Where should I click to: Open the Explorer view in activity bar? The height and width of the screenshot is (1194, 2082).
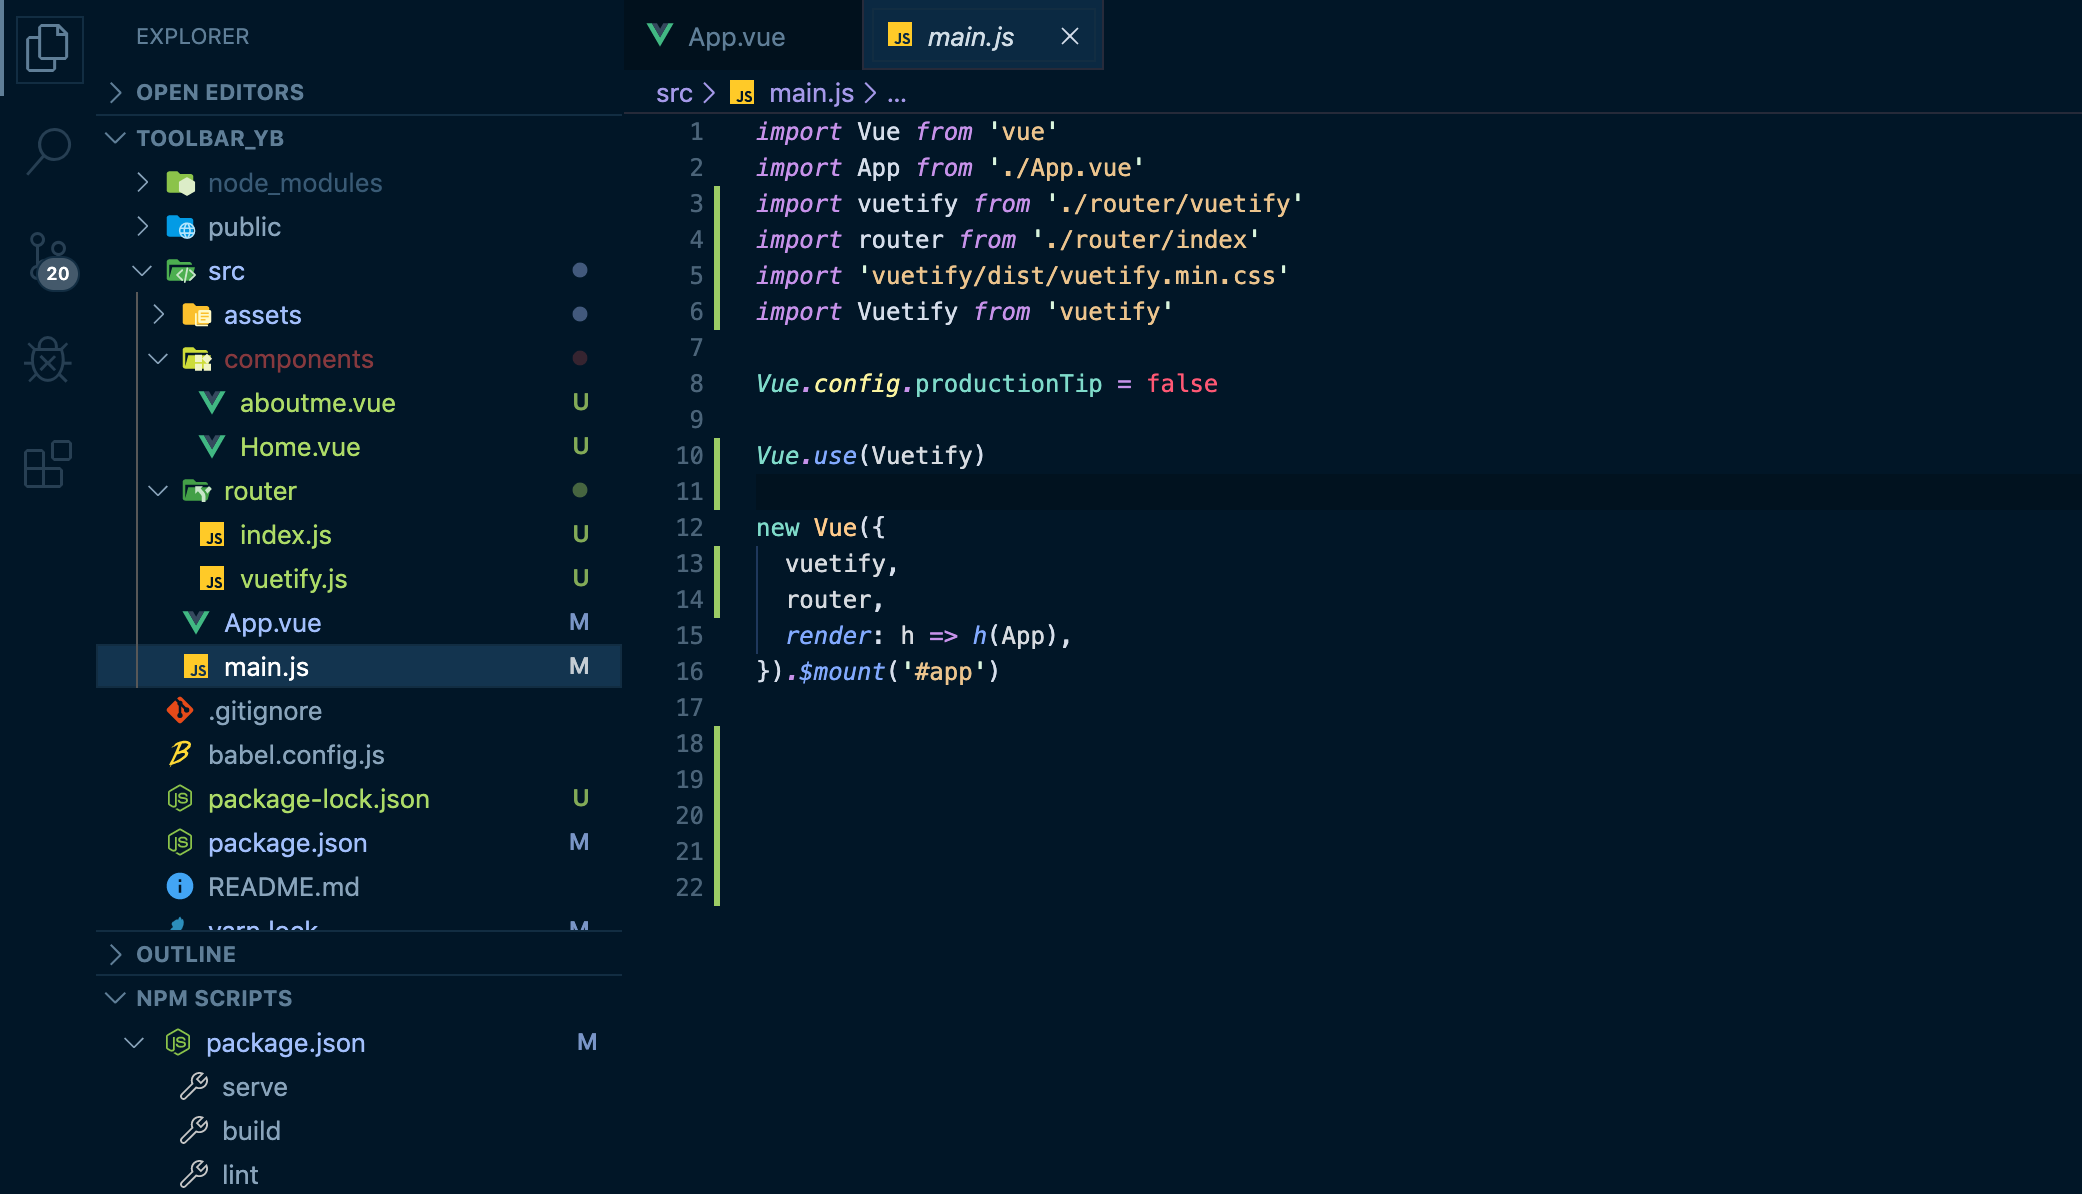click(x=47, y=48)
